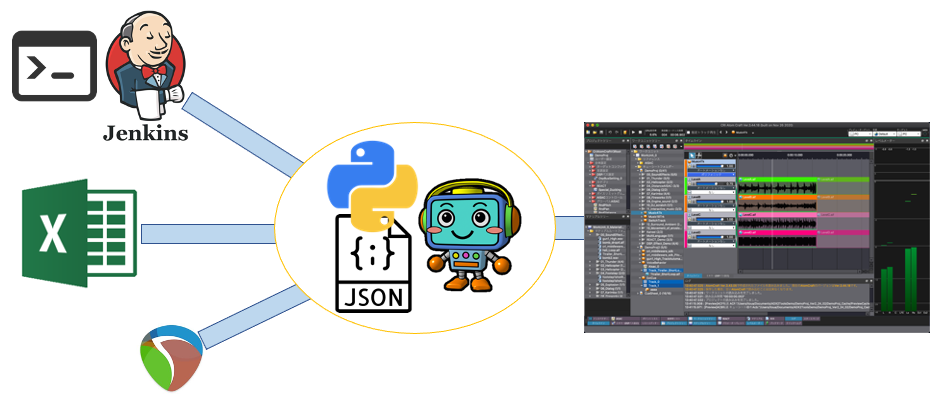The height and width of the screenshot is (404, 944).
Task: Start playback with the play button
Action: [x=633, y=132]
